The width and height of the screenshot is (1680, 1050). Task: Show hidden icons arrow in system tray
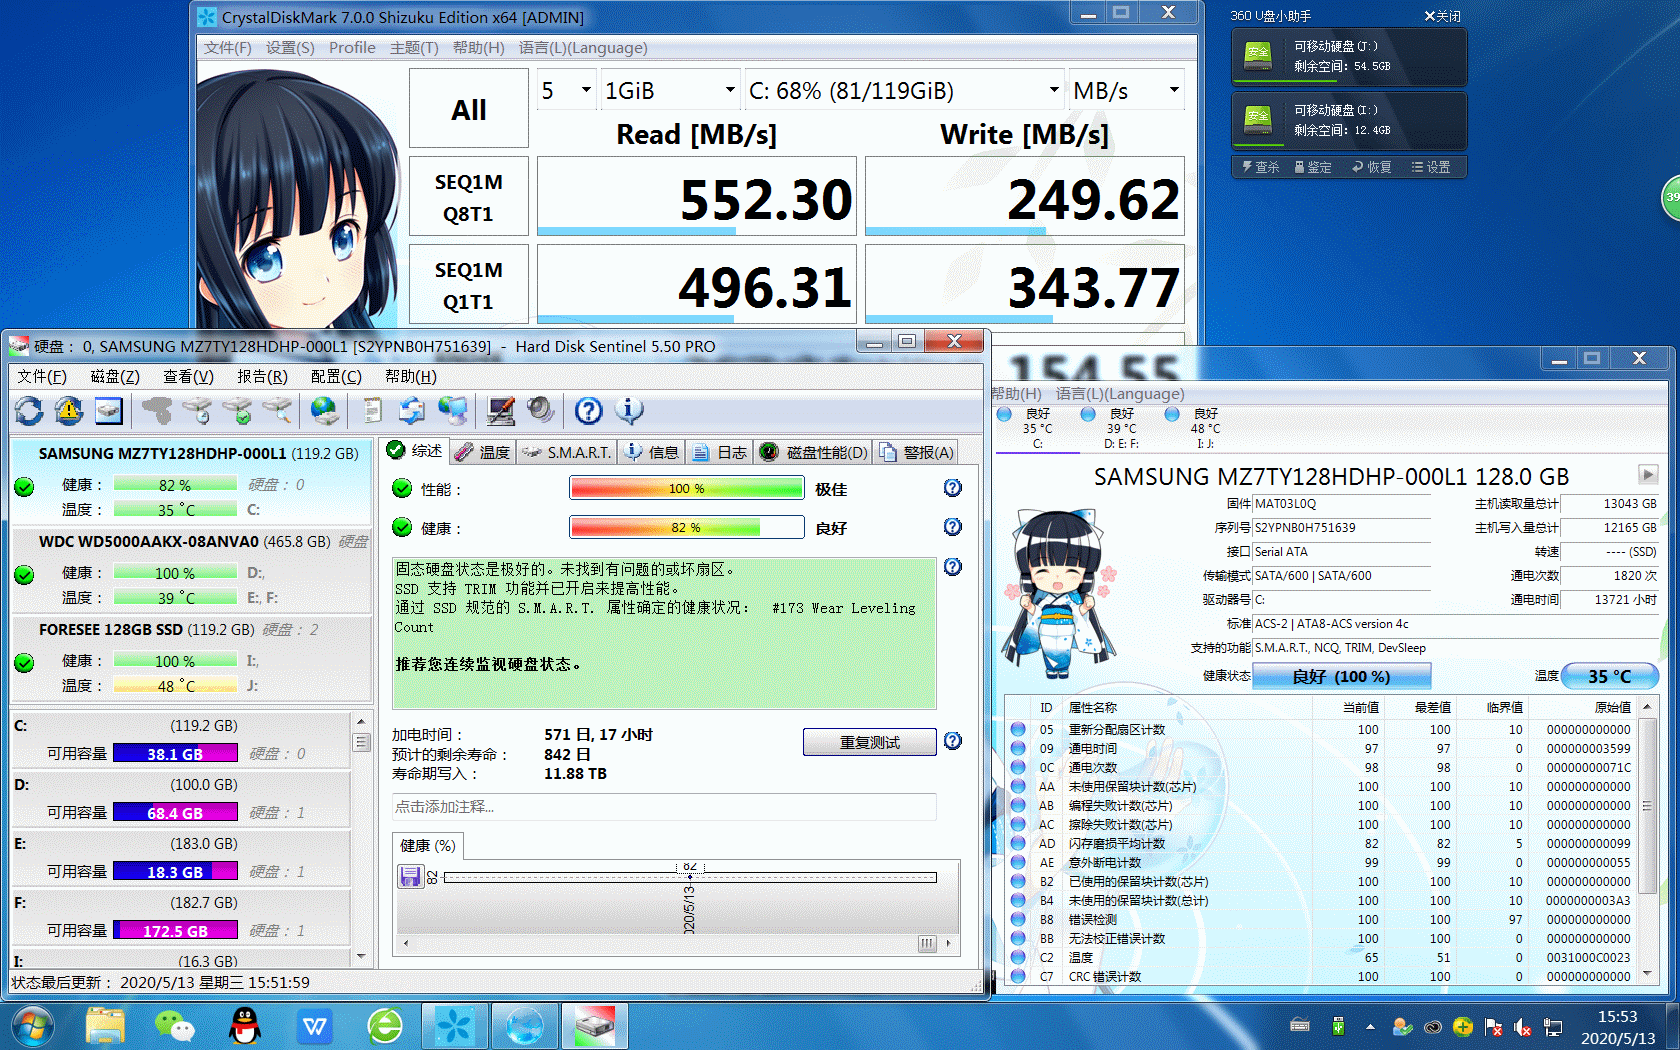click(x=1370, y=1026)
